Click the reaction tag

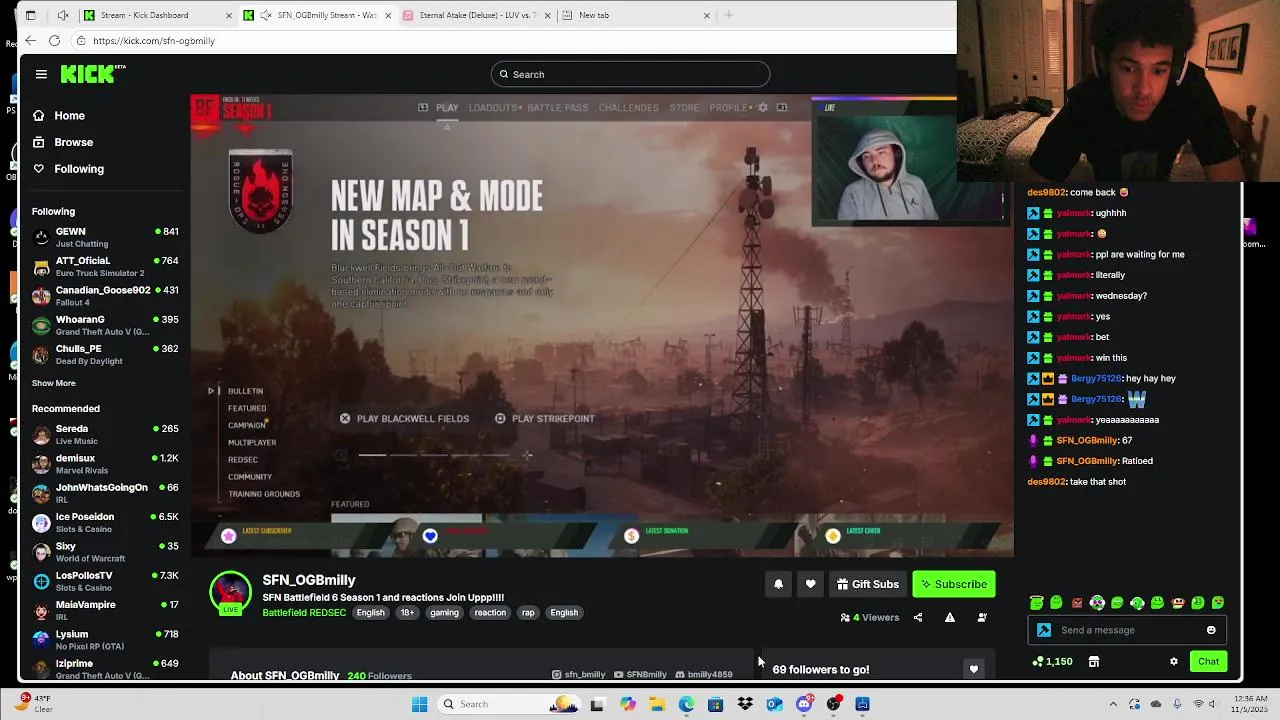490,613
